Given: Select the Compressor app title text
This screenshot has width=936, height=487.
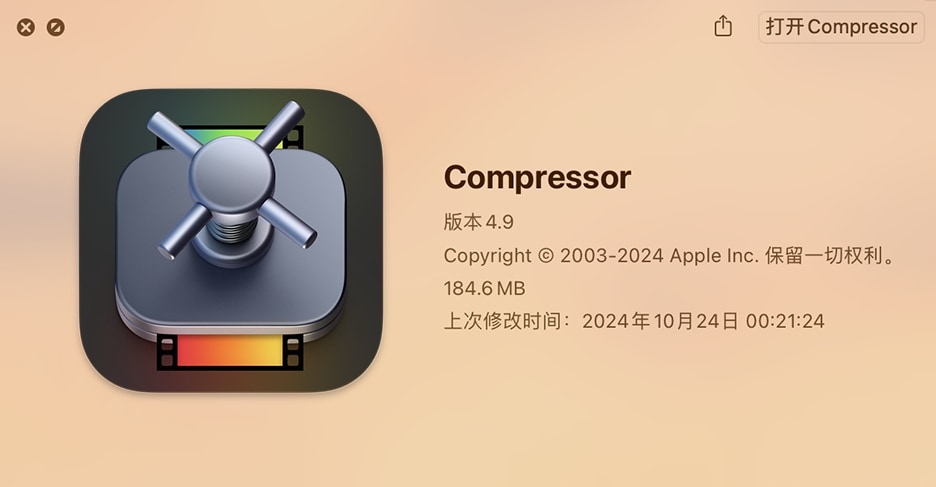Looking at the screenshot, I should 537,177.
